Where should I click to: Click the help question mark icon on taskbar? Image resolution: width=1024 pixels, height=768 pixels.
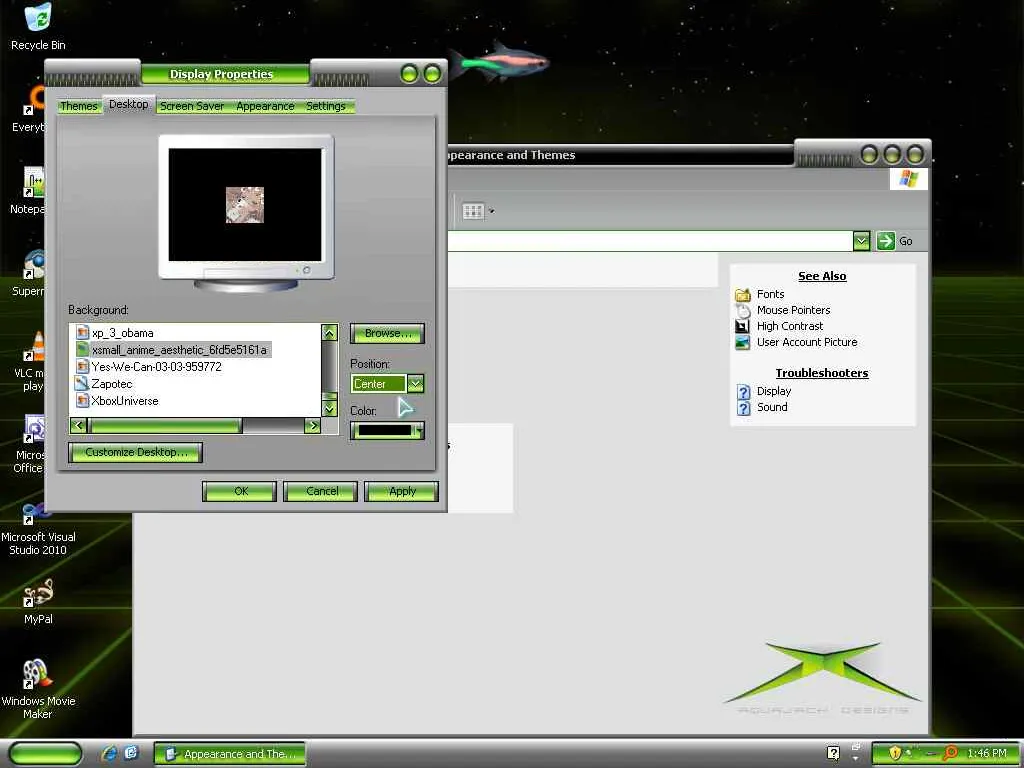click(x=833, y=753)
